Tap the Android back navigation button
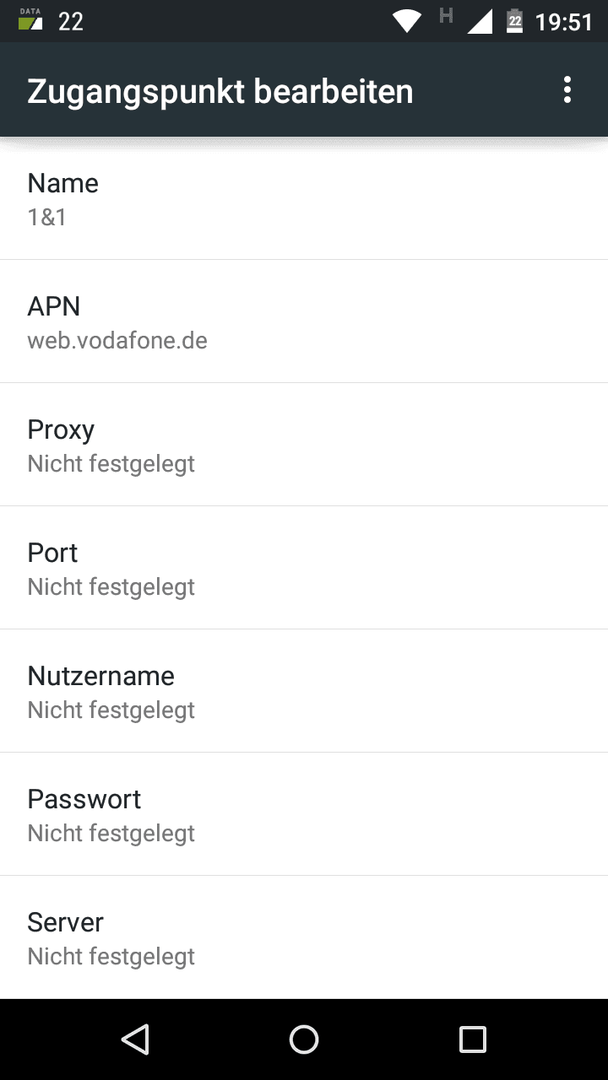Screen dimensions: 608x1080 (136, 1039)
